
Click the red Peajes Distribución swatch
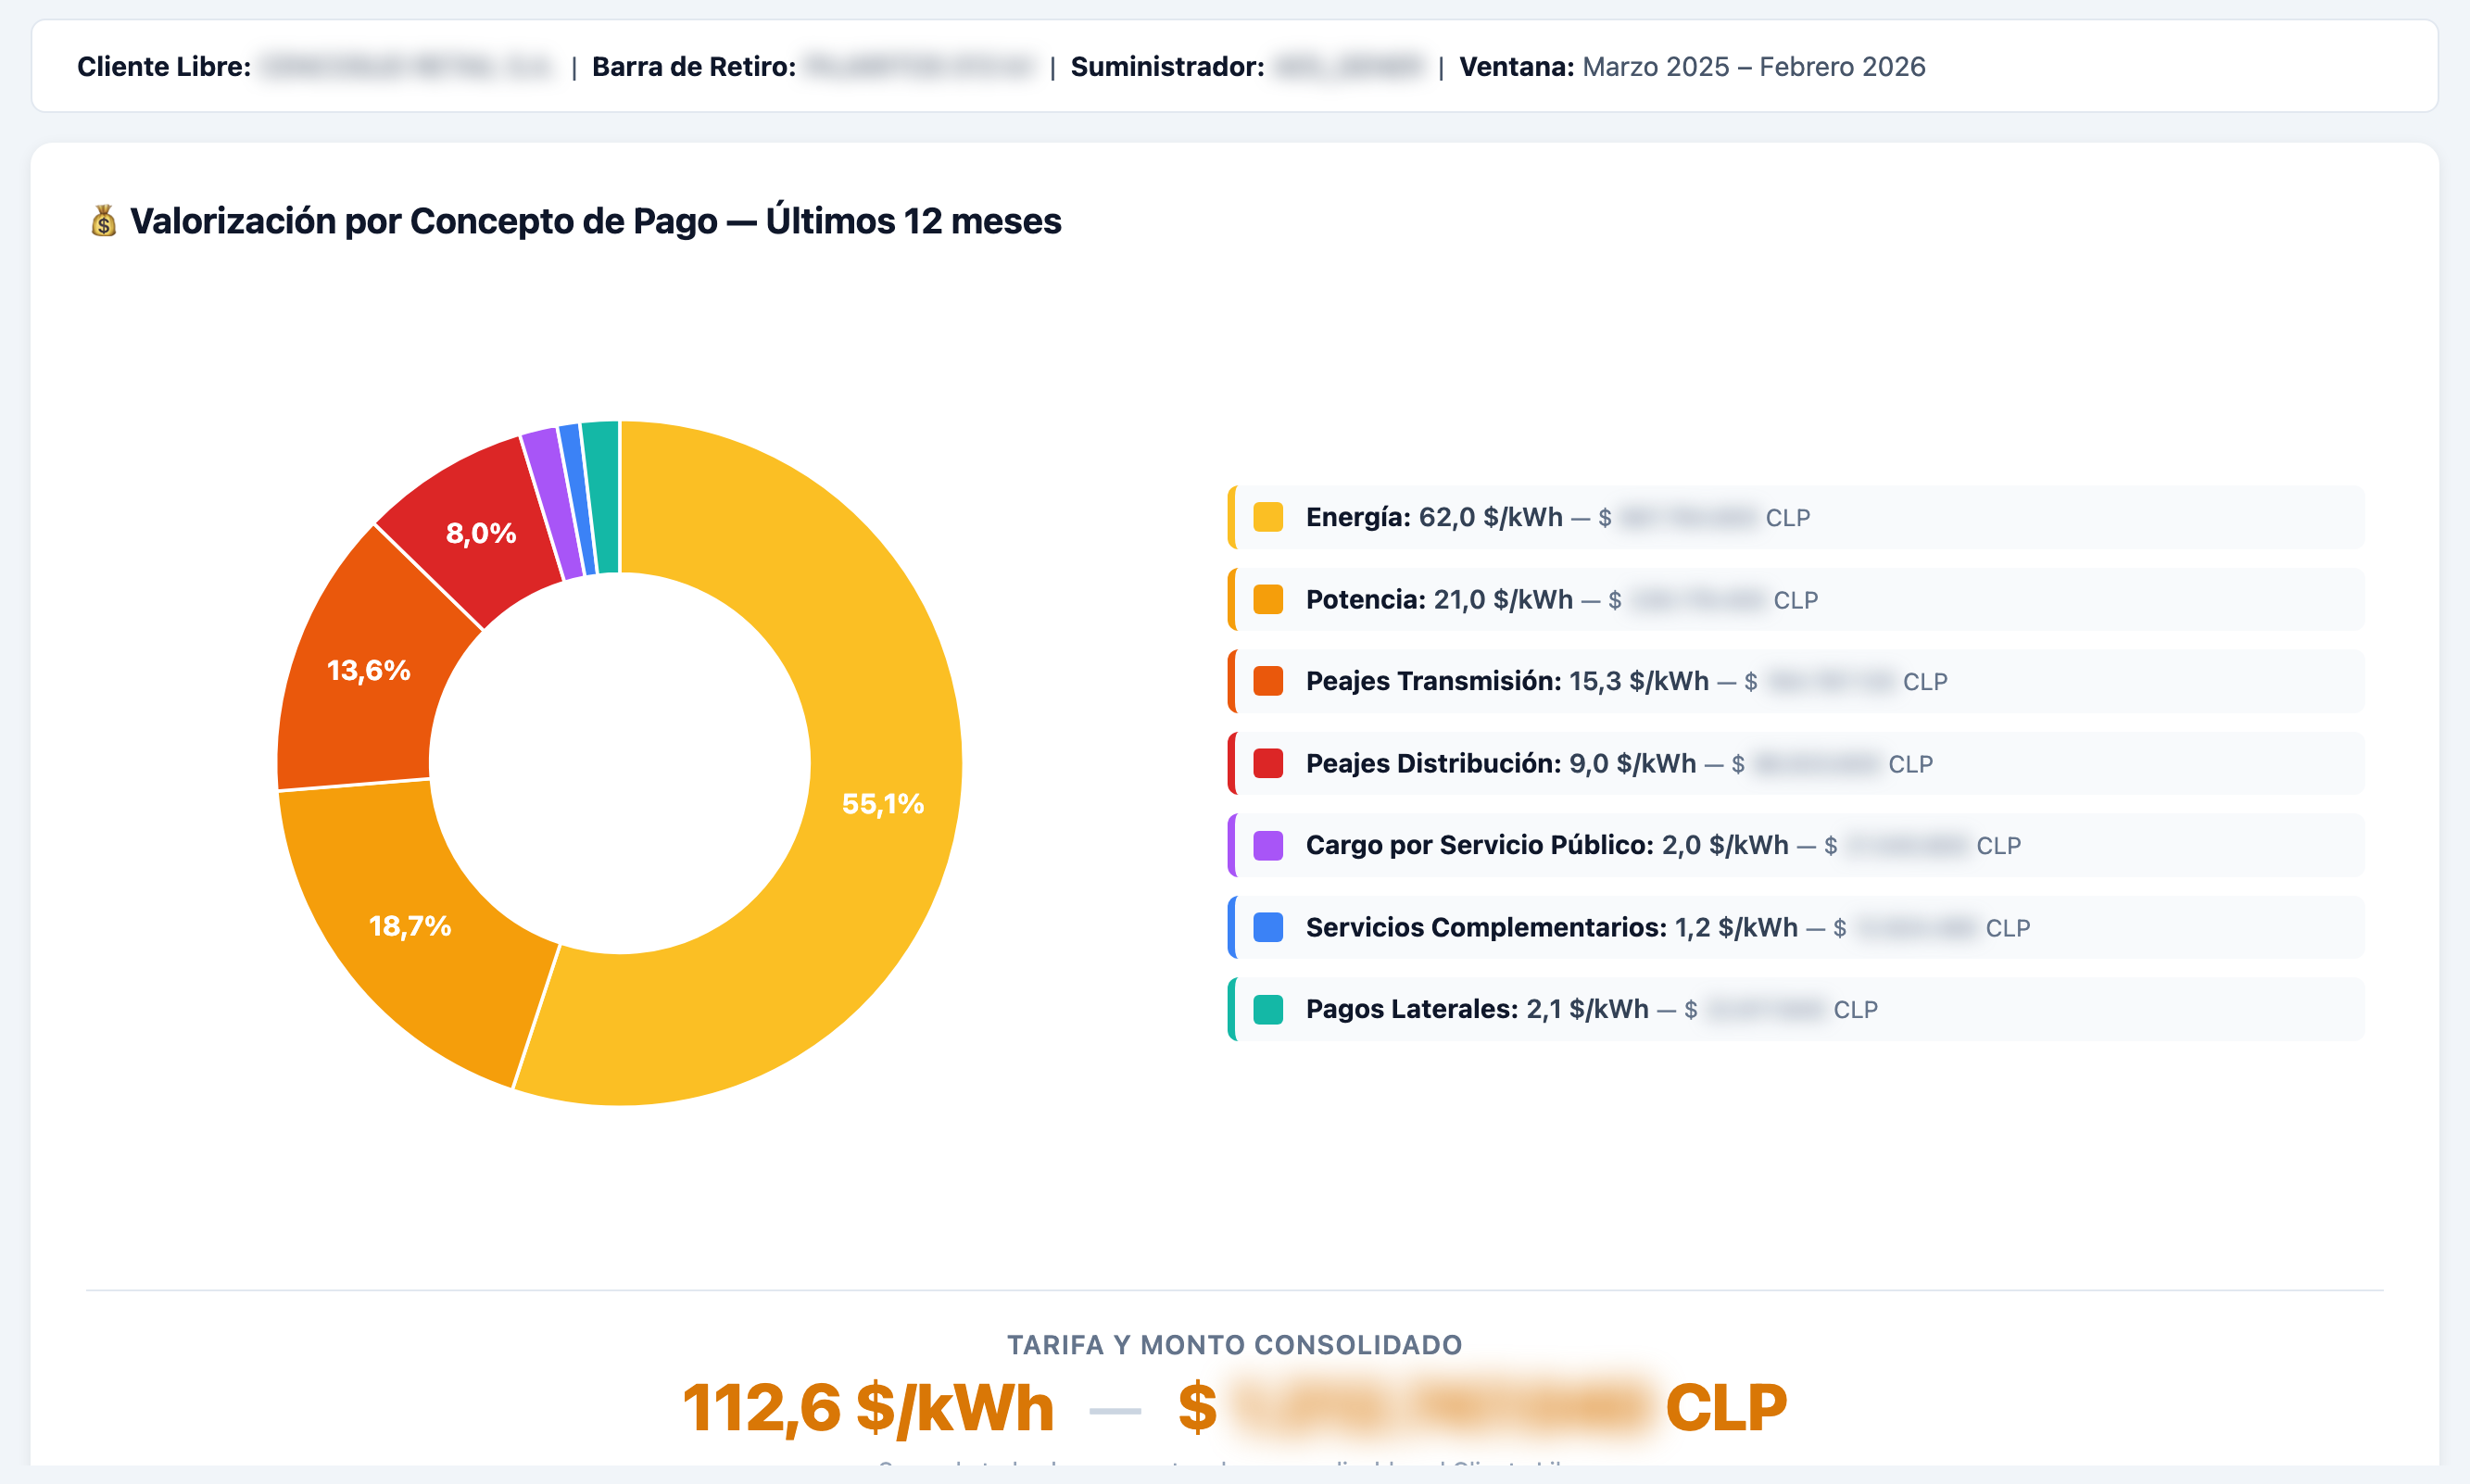(1268, 763)
